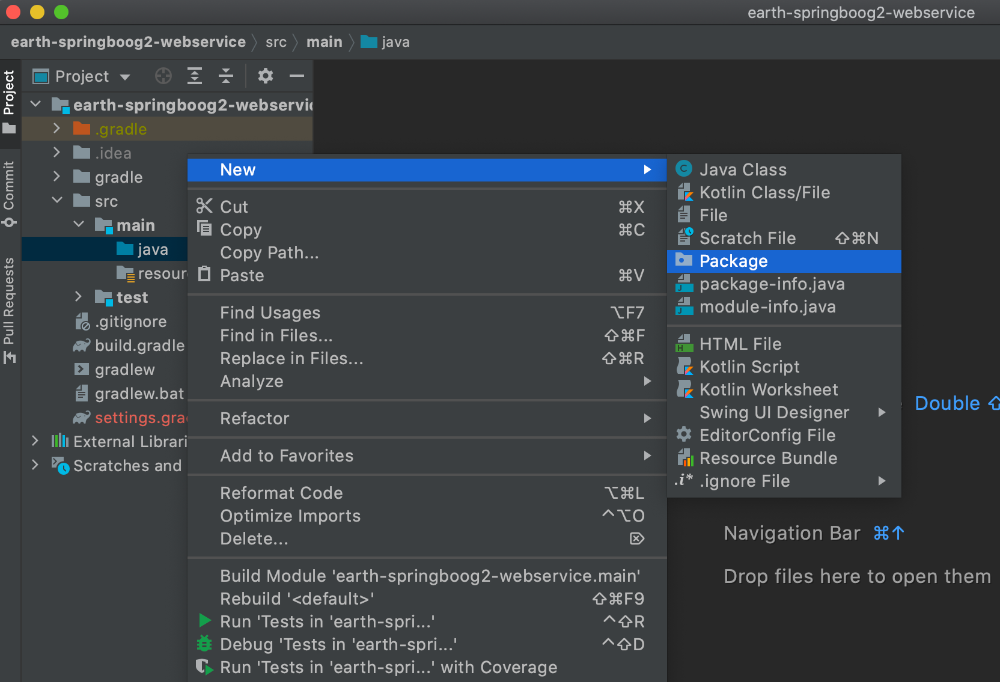The image size is (1000, 682).
Task: Open the Project tool window tab
Action: (9, 101)
